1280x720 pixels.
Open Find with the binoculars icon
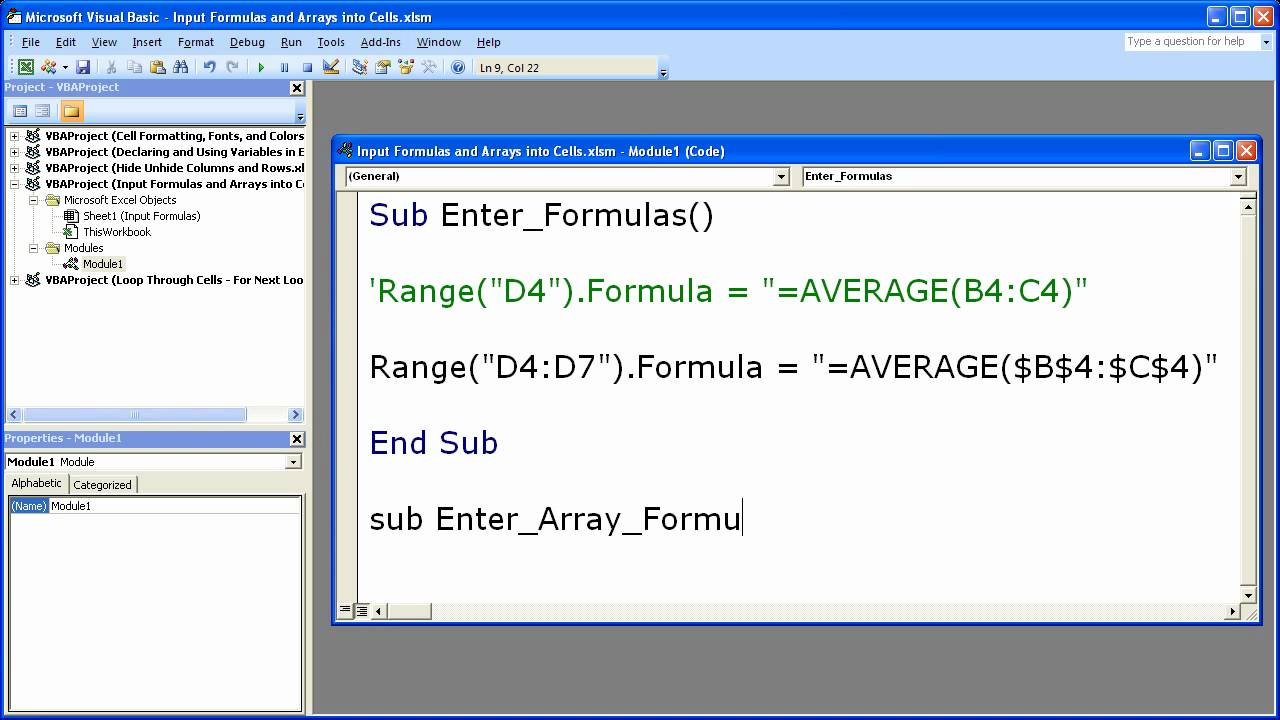pos(180,67)
